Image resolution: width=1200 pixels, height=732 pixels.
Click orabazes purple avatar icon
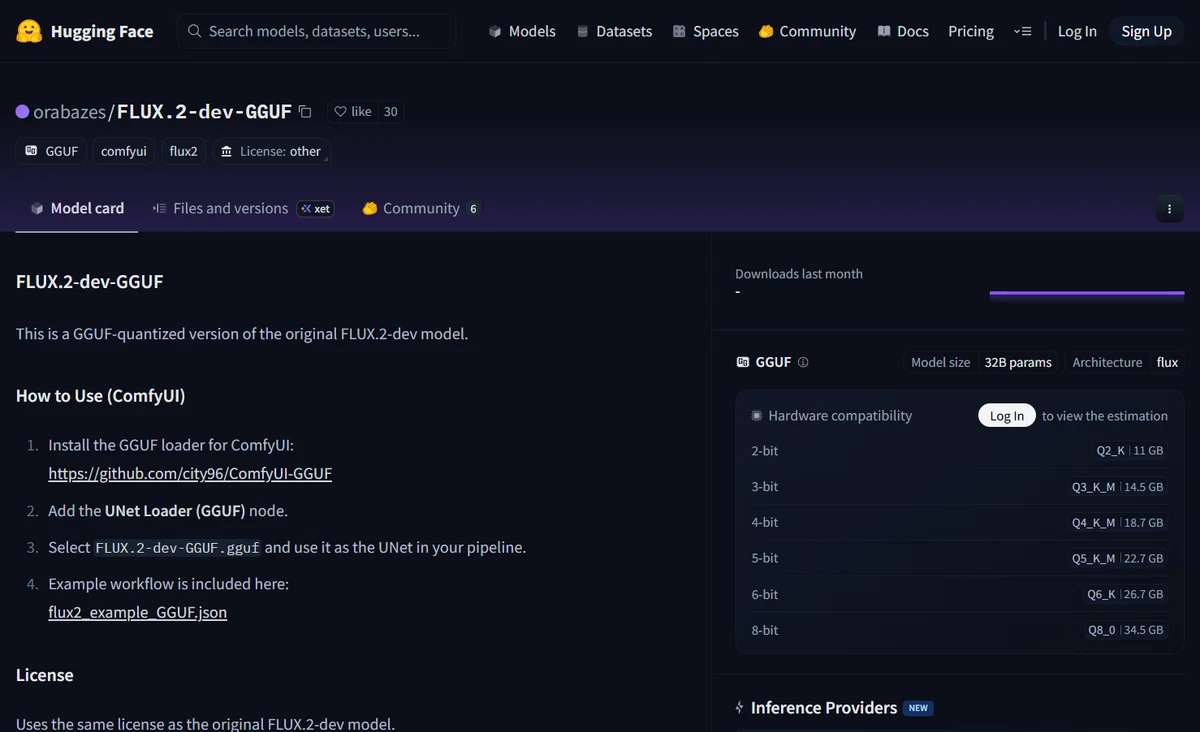point(22,111)
